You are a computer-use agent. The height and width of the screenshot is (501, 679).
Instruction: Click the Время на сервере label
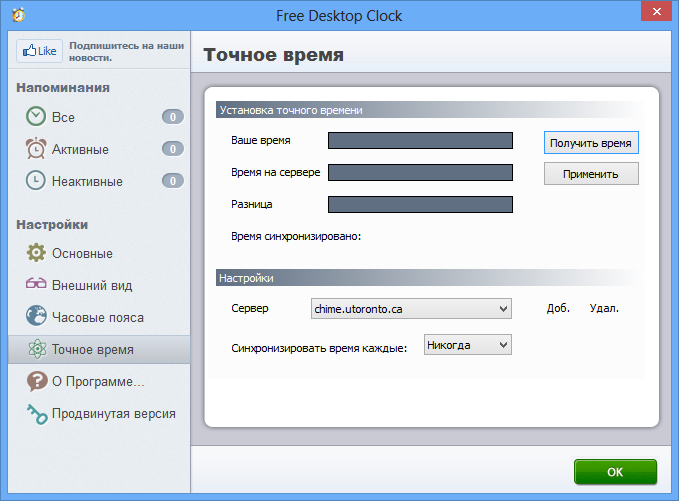click(275, 172)
